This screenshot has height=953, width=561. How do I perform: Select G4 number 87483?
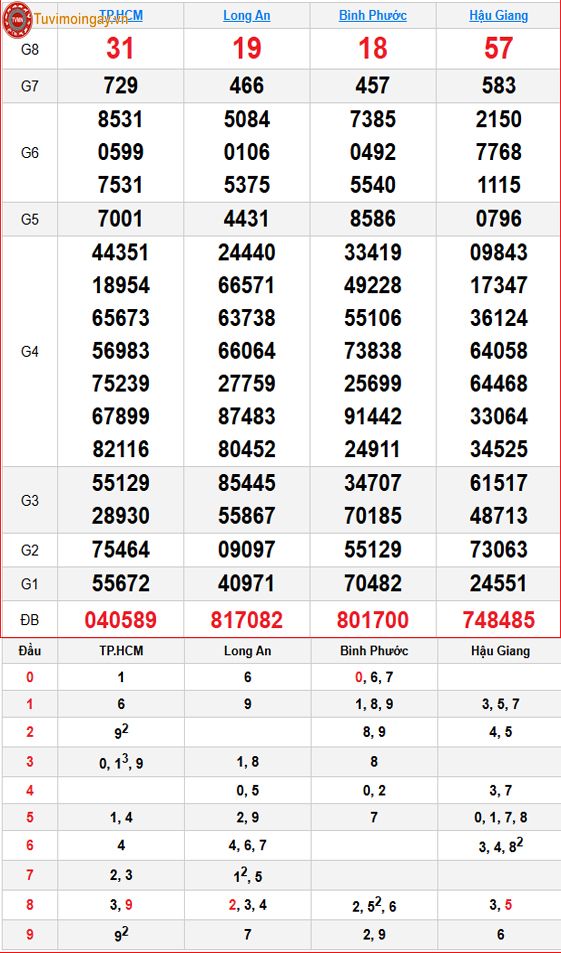[x=246, y=417]
